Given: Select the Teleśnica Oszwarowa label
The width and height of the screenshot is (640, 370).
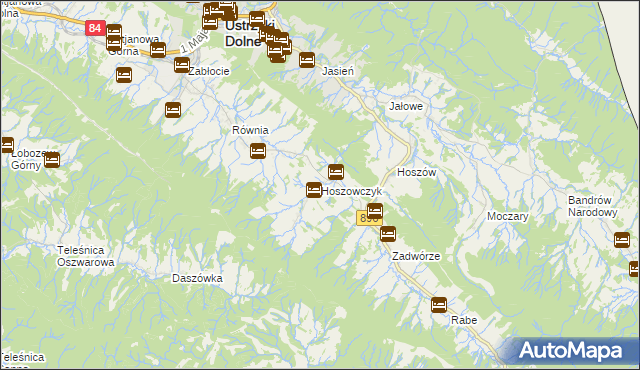Looking at the screenshot, I should 86,256.
